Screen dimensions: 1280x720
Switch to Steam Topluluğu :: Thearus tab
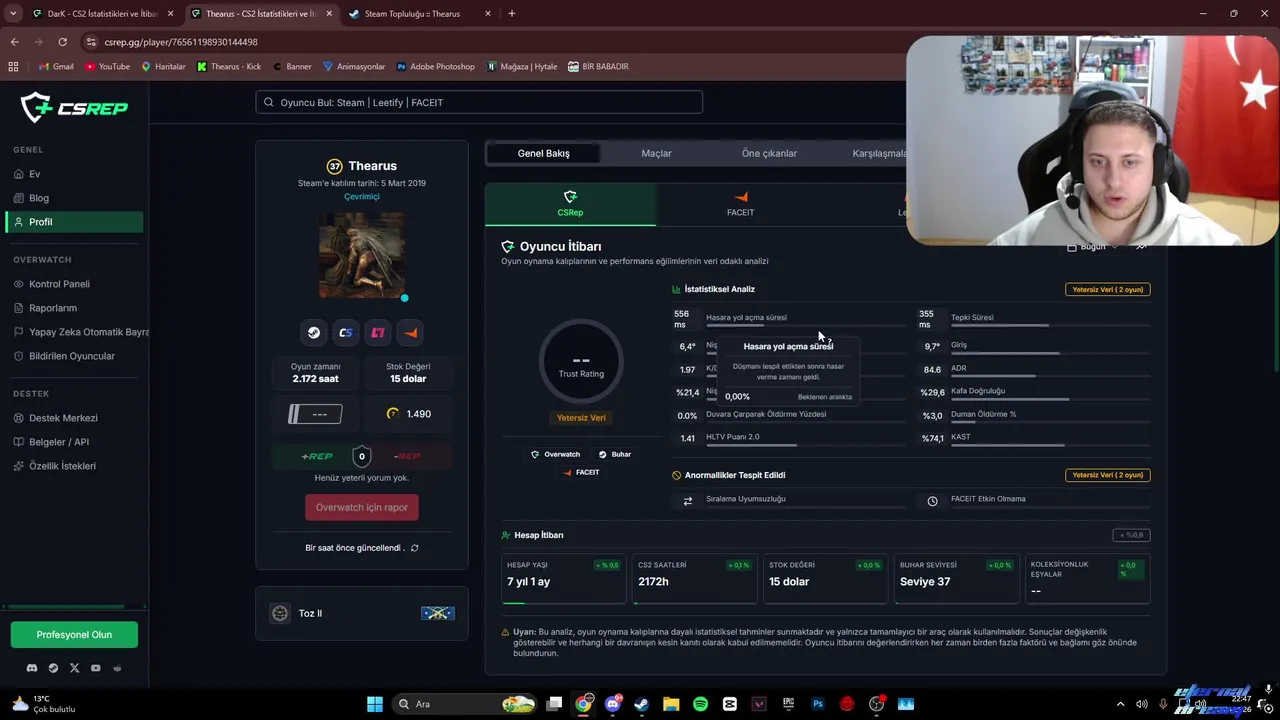[x=419, y=14]
